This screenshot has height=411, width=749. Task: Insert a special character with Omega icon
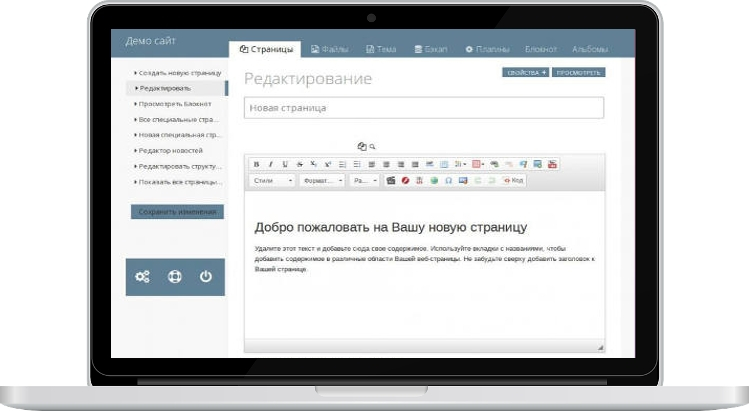click(448, 180)
